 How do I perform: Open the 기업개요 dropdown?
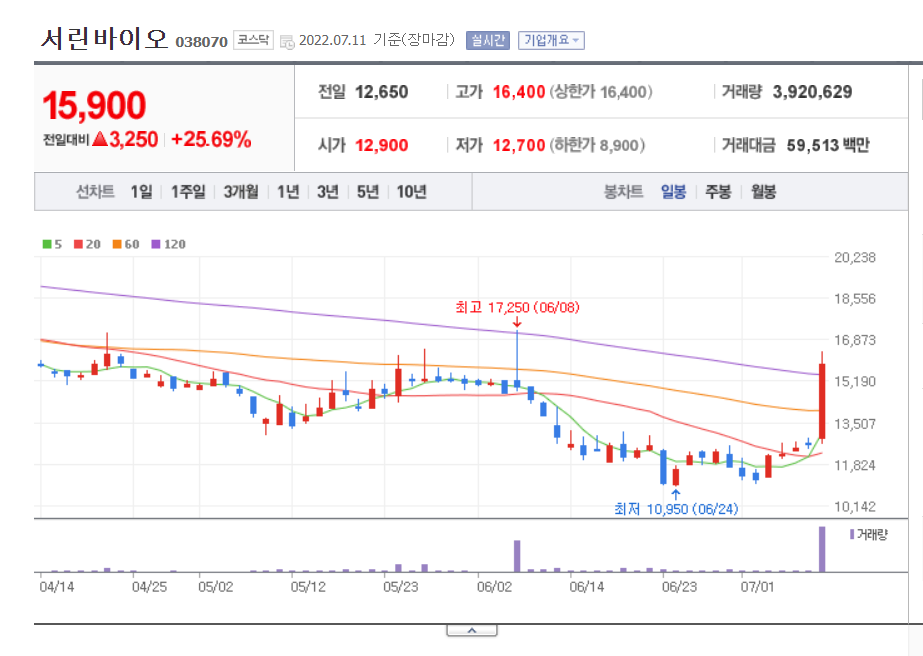[x=551, y=41]
